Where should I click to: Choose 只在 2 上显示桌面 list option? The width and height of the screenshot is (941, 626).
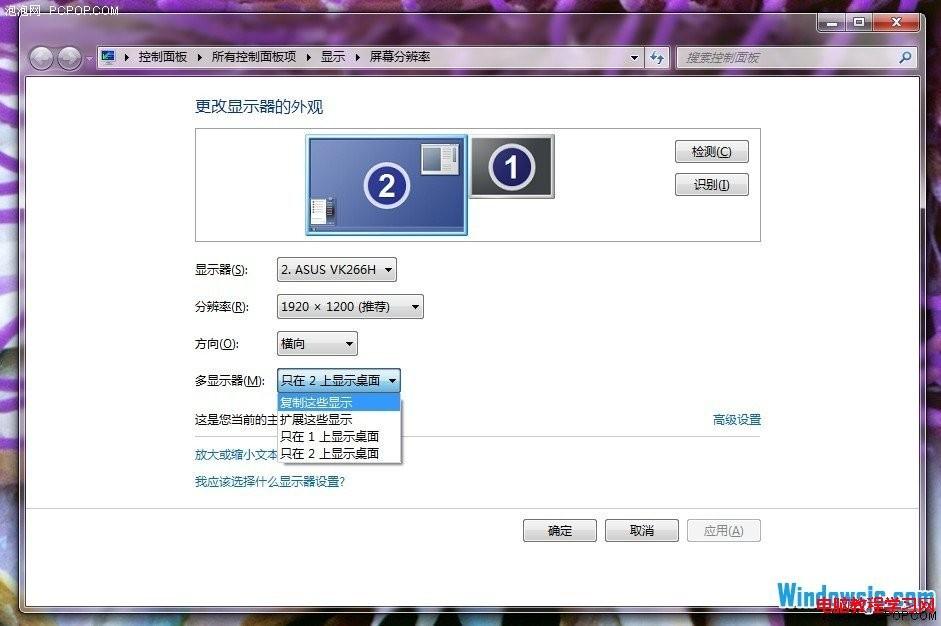[x=339, y=453]
